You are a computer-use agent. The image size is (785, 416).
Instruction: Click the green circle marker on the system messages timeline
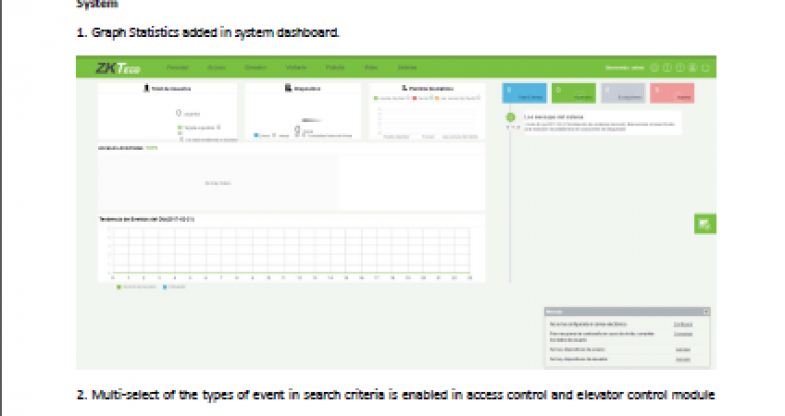[x=510, y=118]
